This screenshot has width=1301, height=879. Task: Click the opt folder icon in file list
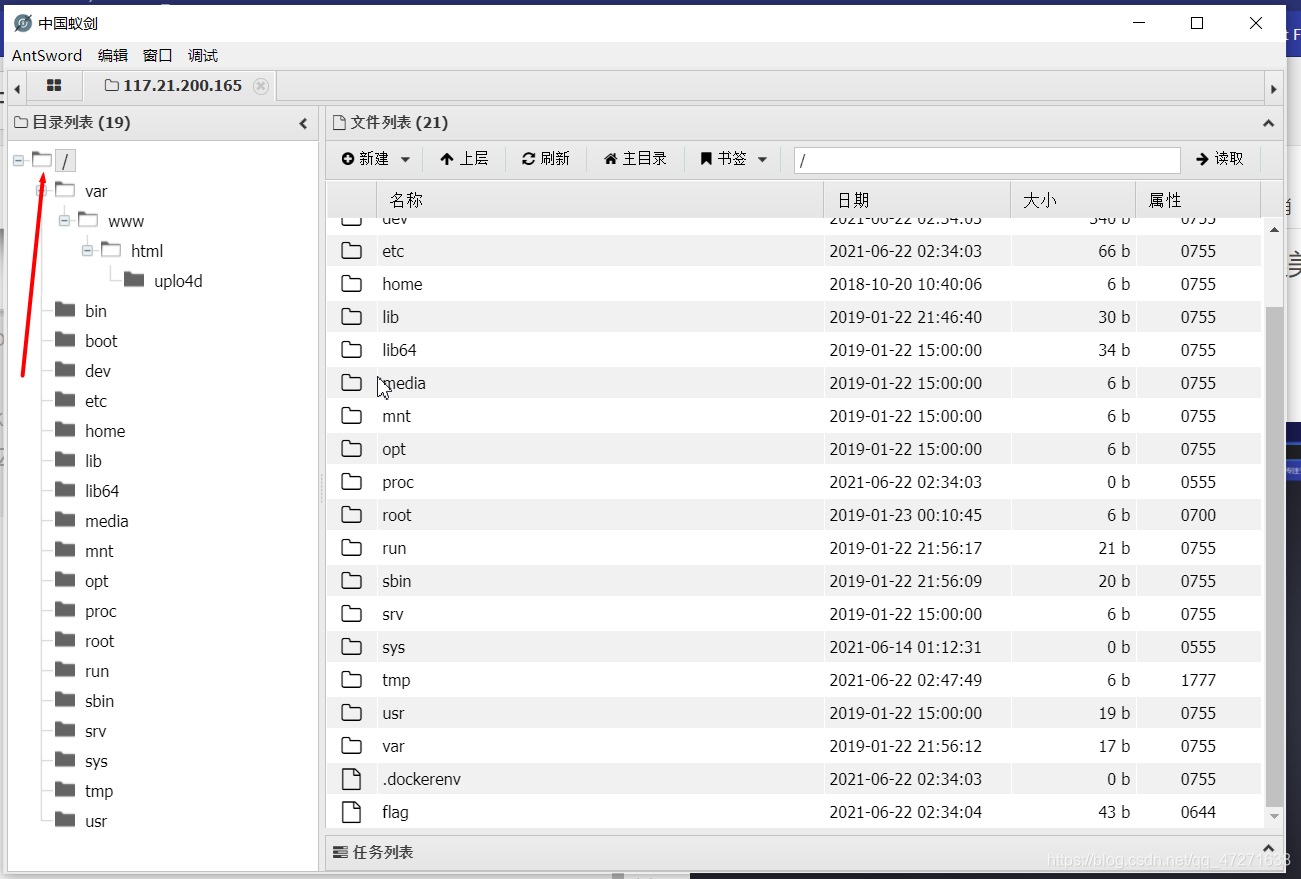pos(351,449)
